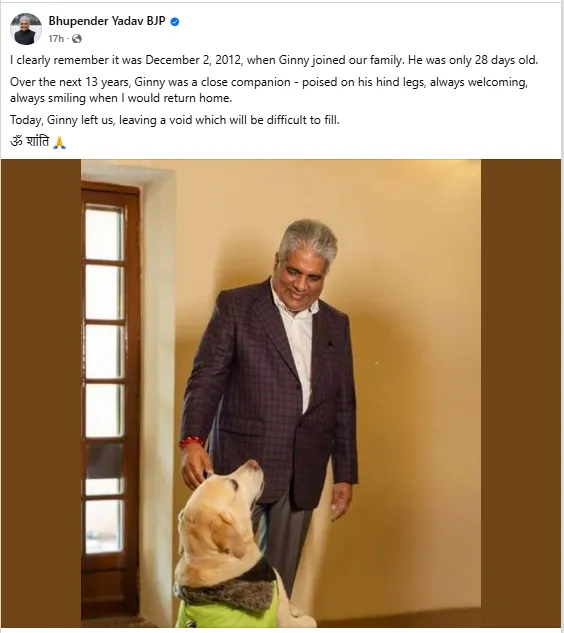Click the 'Today, Ginny left us' sentence
Image resolution: width=564 pixels, height=633 pixels.
click(x=175, y=120)
